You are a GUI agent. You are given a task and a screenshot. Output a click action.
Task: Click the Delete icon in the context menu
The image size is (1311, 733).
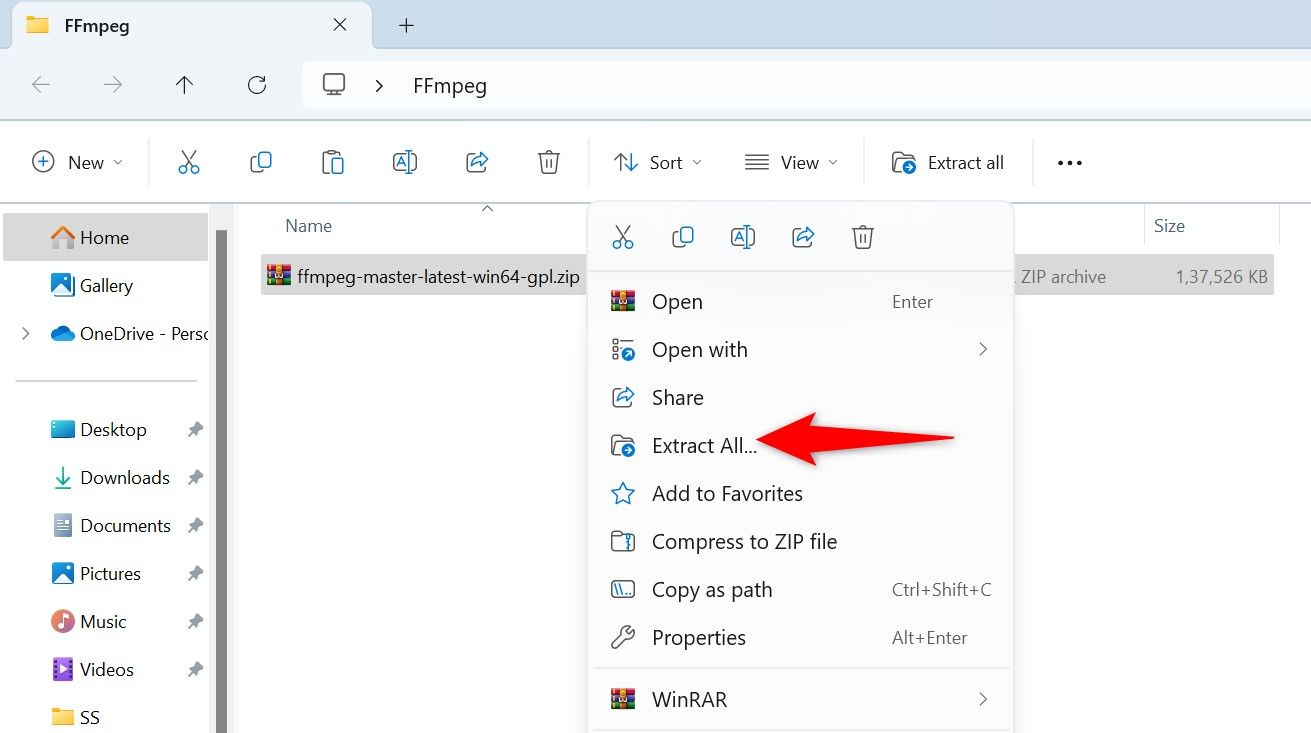tap(863, 237)
